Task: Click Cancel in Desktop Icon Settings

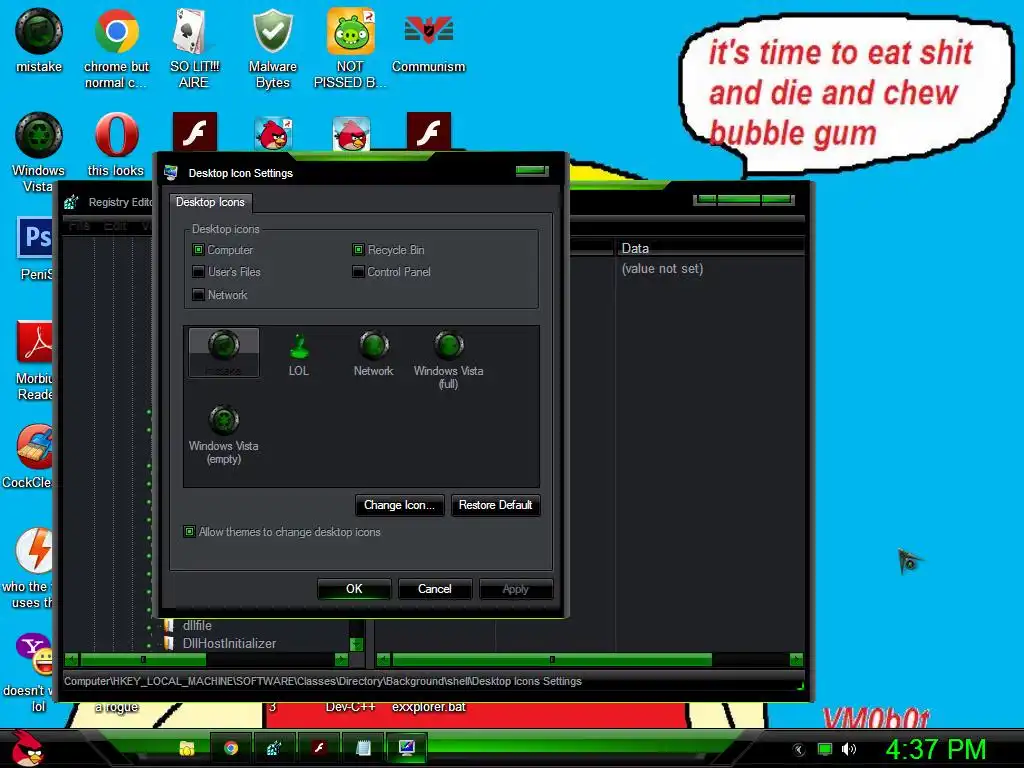Action: click(434, 588)
